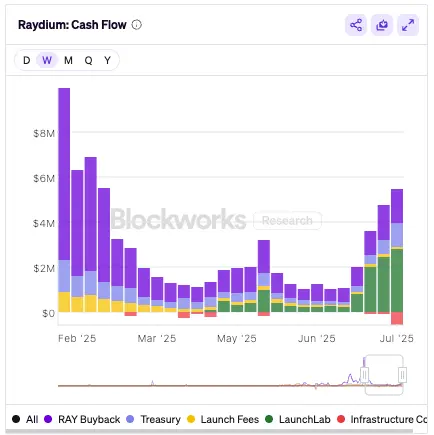Click the left range selector handle
Viewport: 434px width, 435px height.
[x=365, y=375]
